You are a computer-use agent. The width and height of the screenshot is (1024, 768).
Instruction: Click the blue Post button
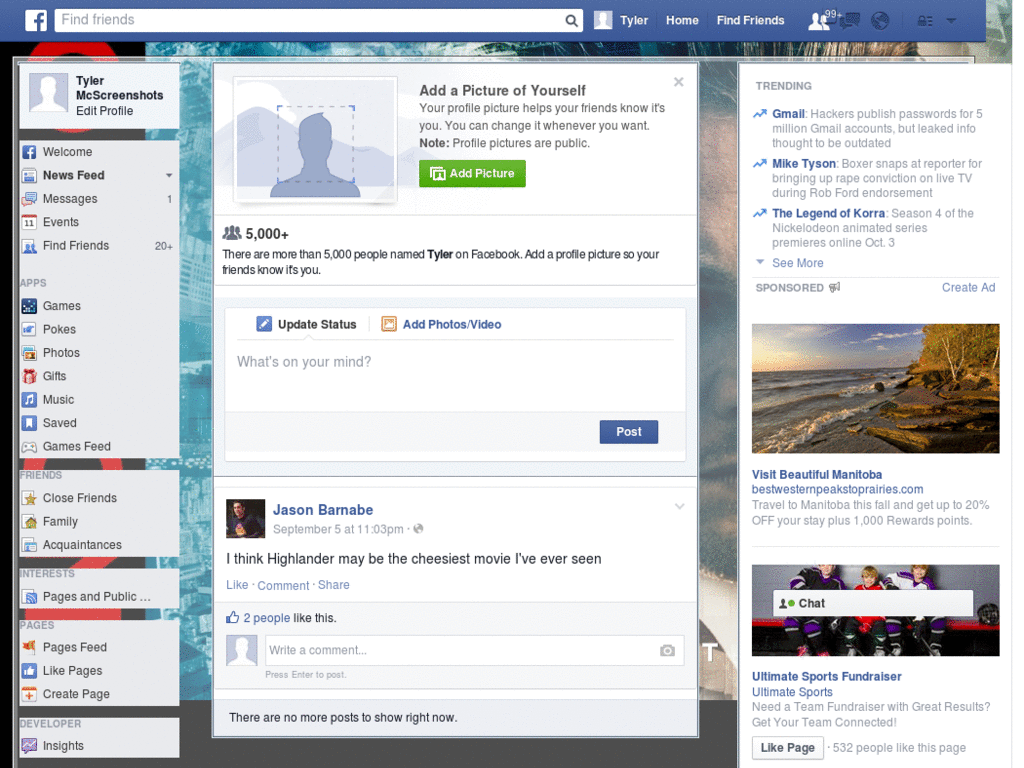(629, 432)
